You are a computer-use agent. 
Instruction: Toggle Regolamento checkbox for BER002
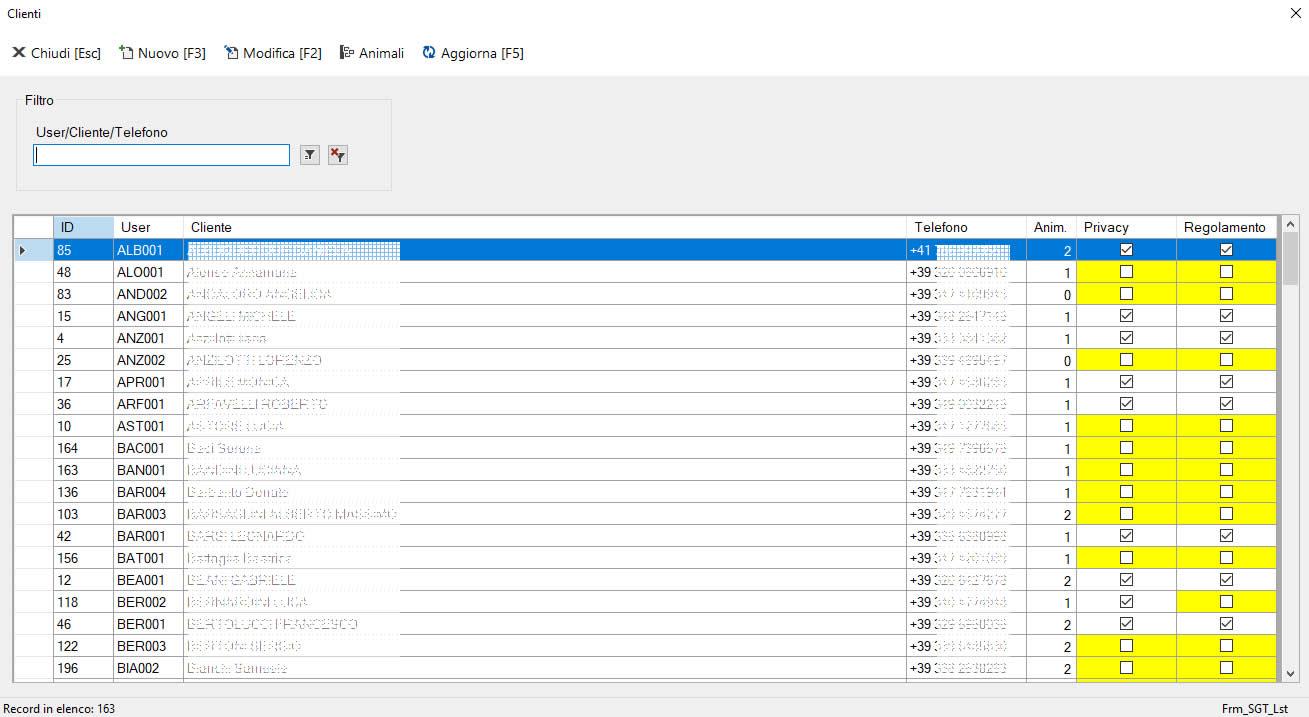tap(1226, 602)
